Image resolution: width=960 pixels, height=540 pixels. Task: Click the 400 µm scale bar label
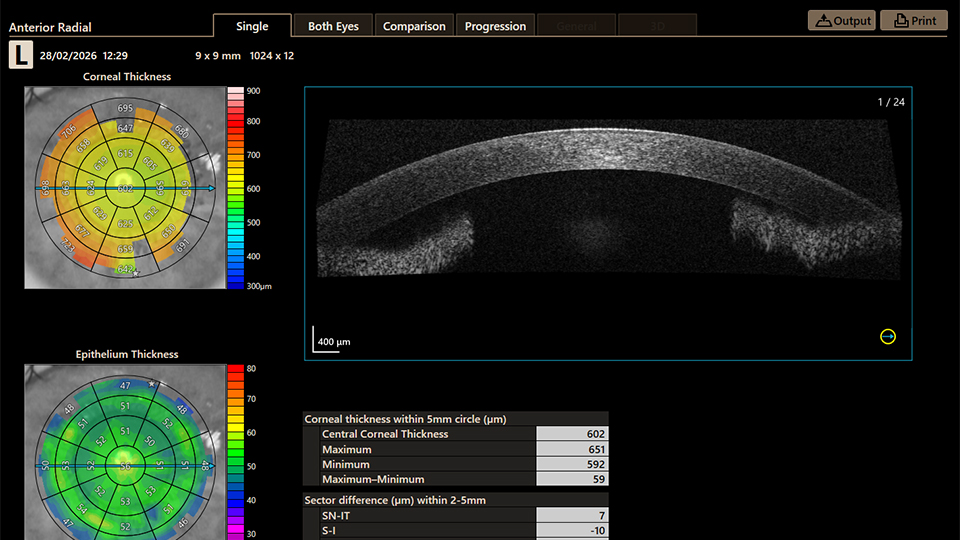(x=334, y=342)
